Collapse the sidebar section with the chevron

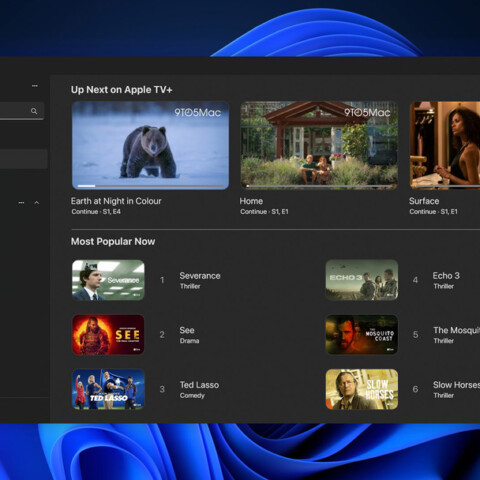[x=37, y=203]
